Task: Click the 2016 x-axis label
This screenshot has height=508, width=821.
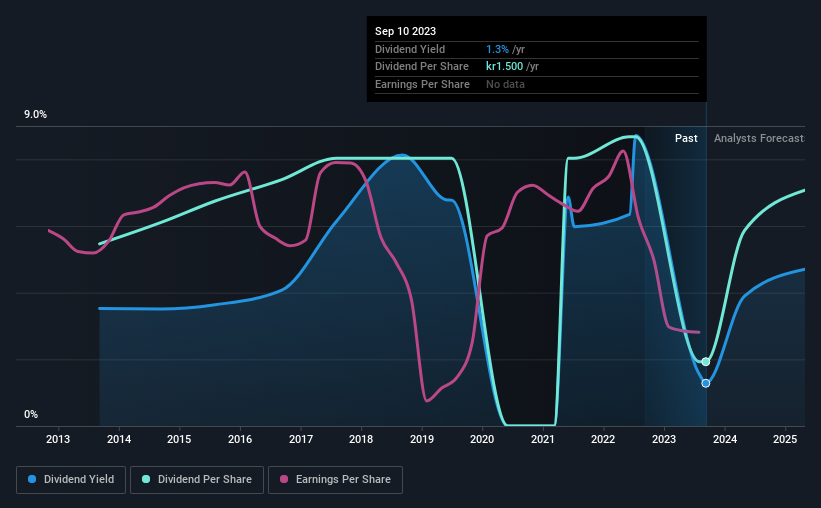Action: coord(240,439)
